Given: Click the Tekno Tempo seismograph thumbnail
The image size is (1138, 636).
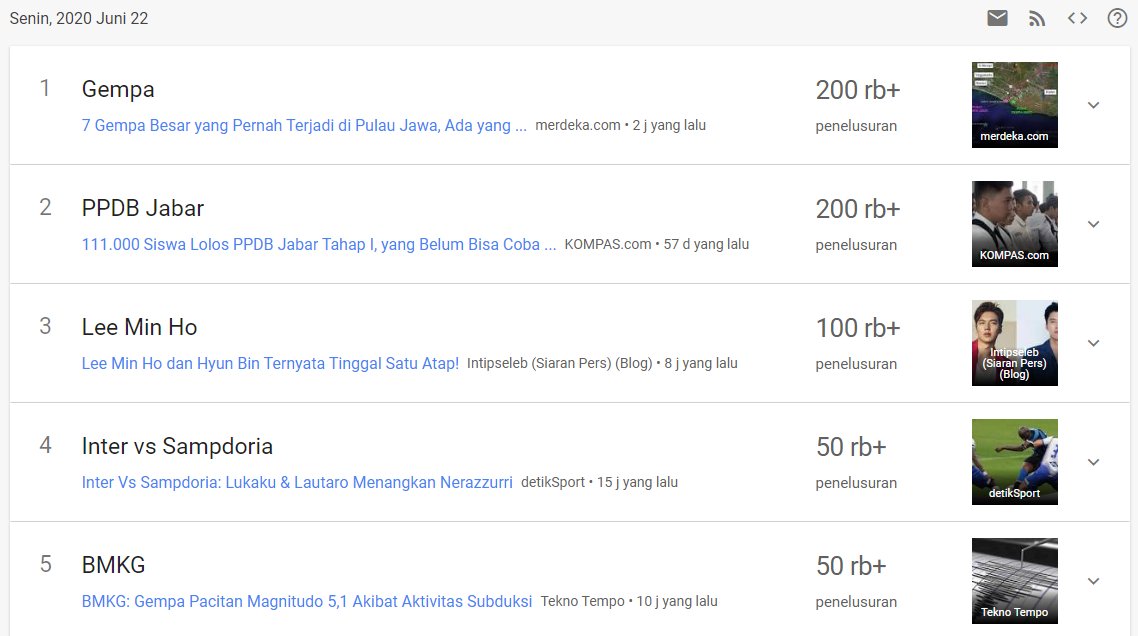Looking at the screenshot, I should tap(1015, 582).
